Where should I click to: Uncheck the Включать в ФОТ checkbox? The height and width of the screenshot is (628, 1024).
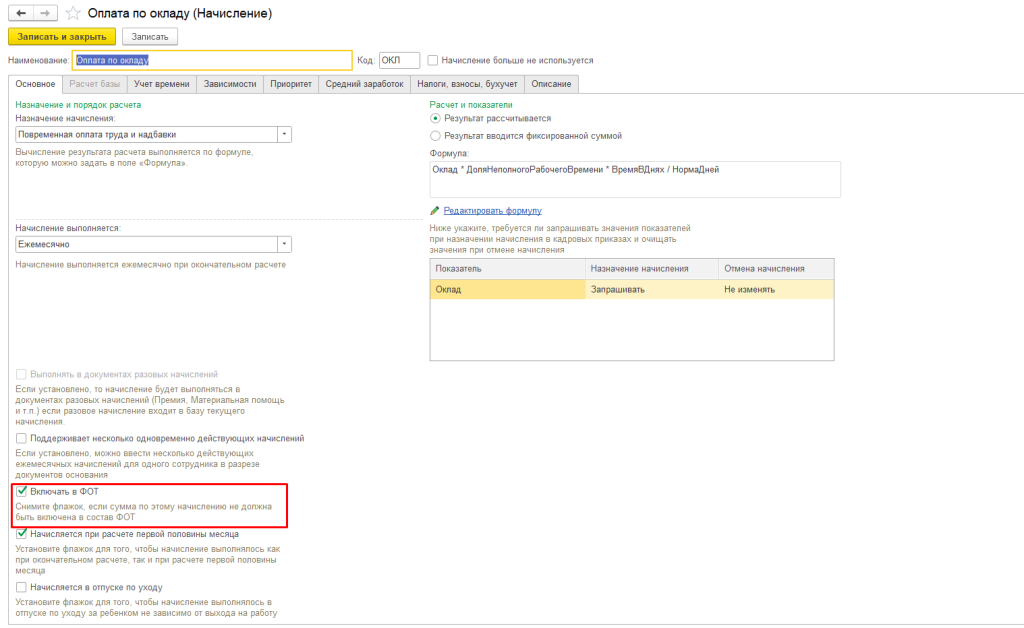pos(22,493)
